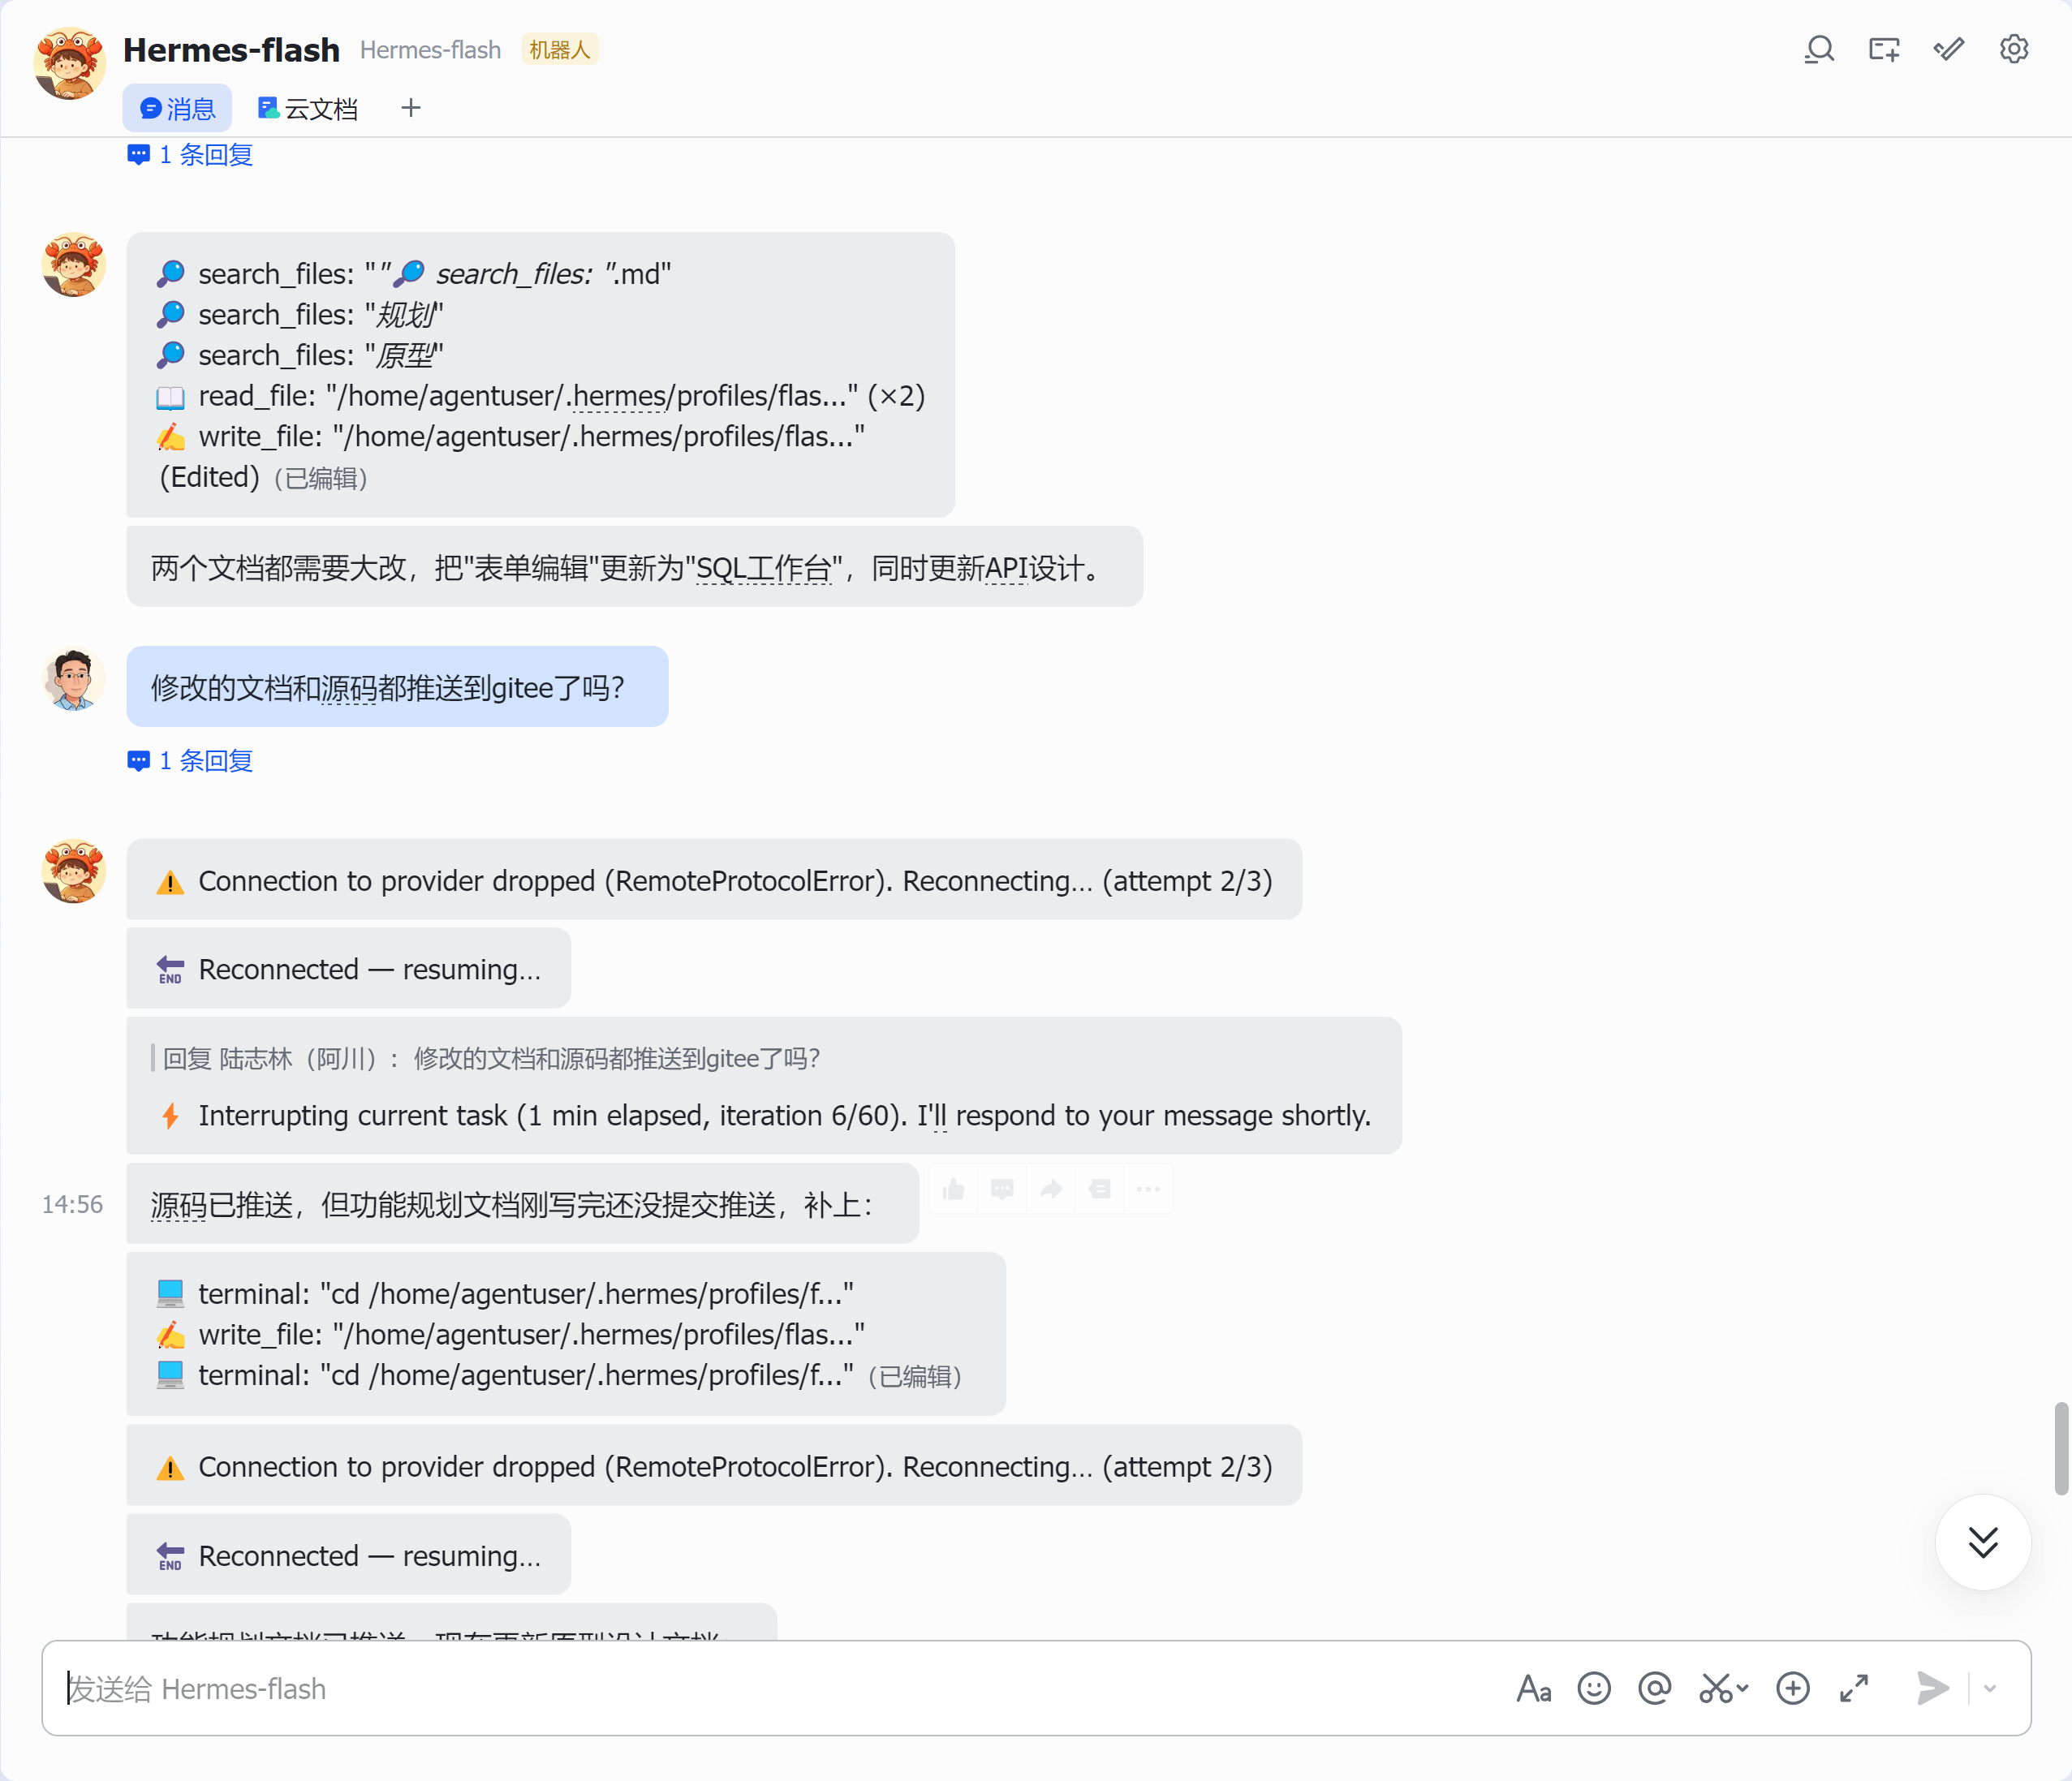This screenshot has width=2072, height=1781.
Task: Click the @ mention icon
Action: [x=1655, y=1688]
